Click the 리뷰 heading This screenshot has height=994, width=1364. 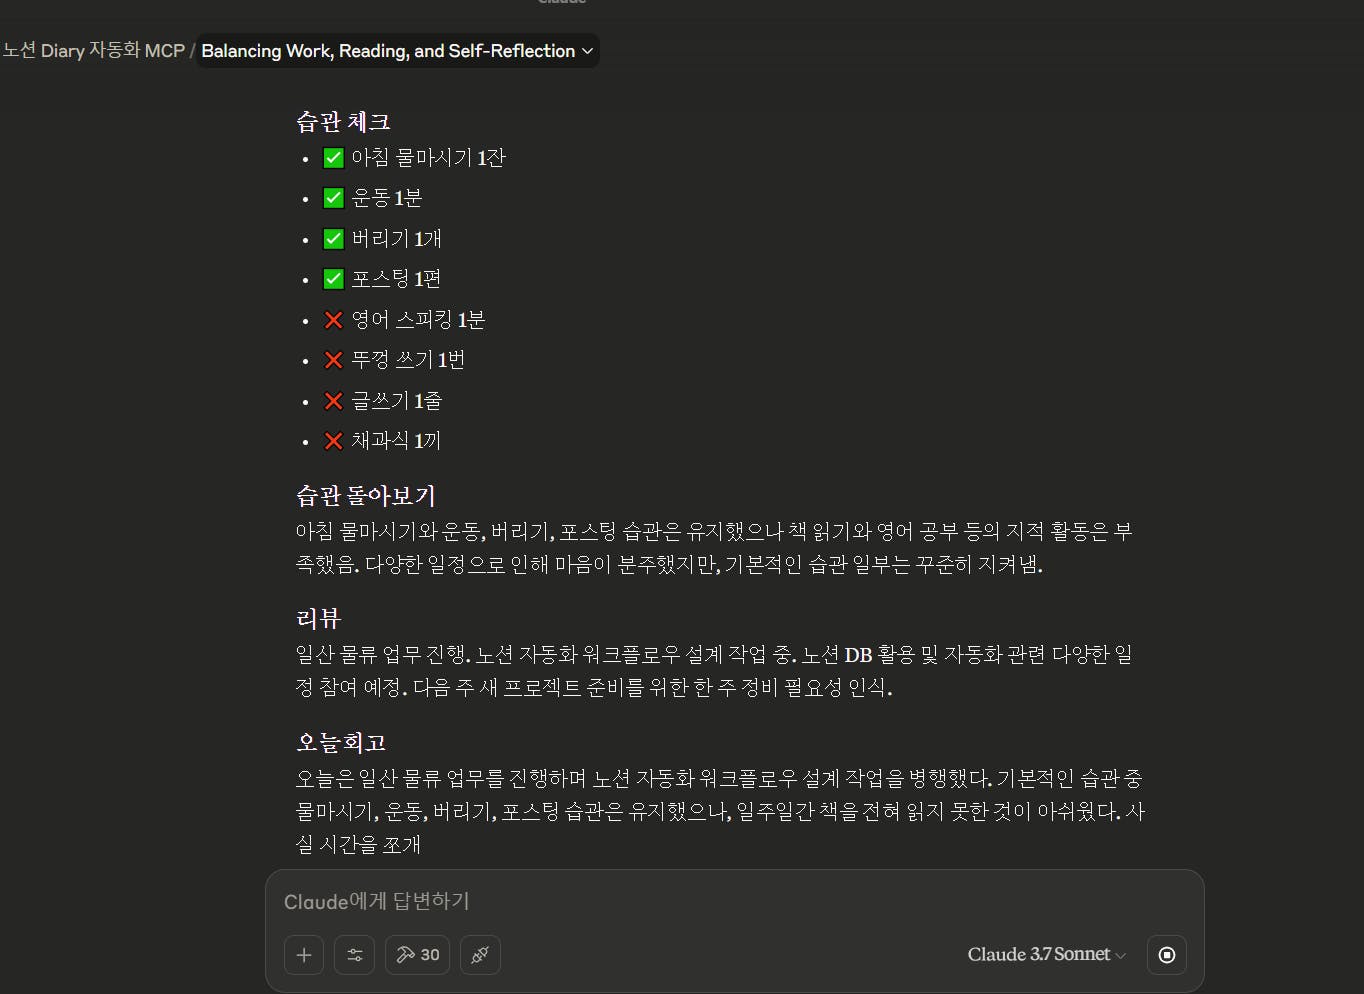point(319,619)
